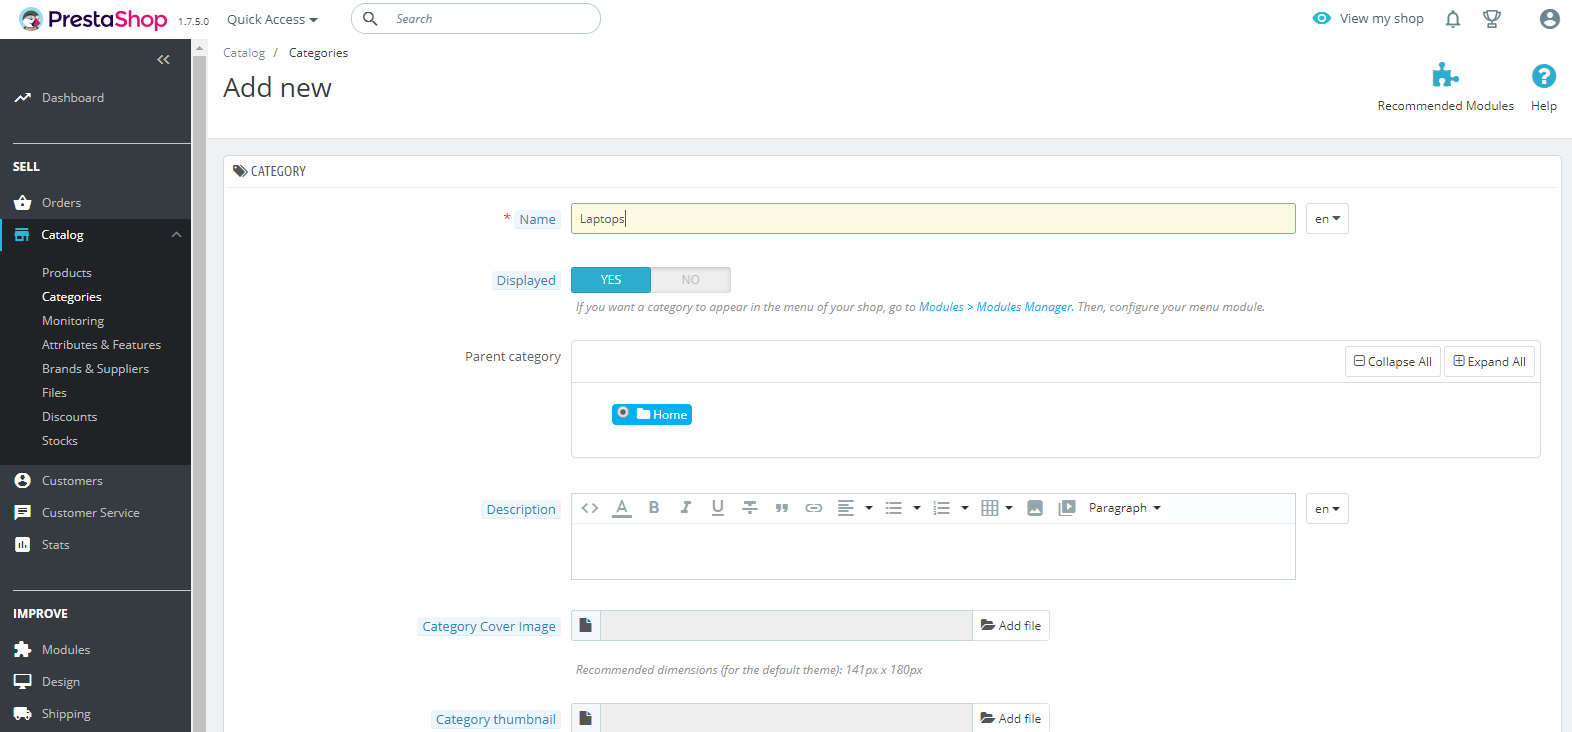The image size is (1572, 732).
Task: Click Add file for Category thumbnail
Action: pos(1011,718)
